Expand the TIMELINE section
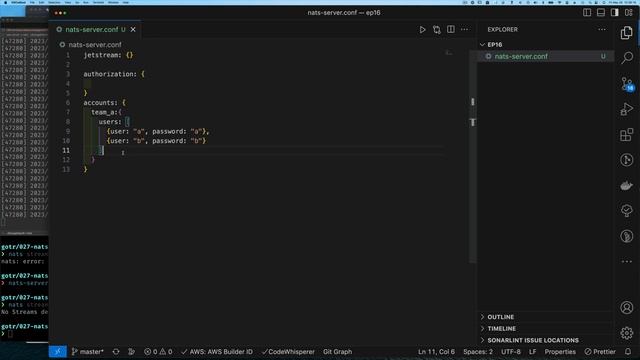640x360 pixels. coord(545,329)
